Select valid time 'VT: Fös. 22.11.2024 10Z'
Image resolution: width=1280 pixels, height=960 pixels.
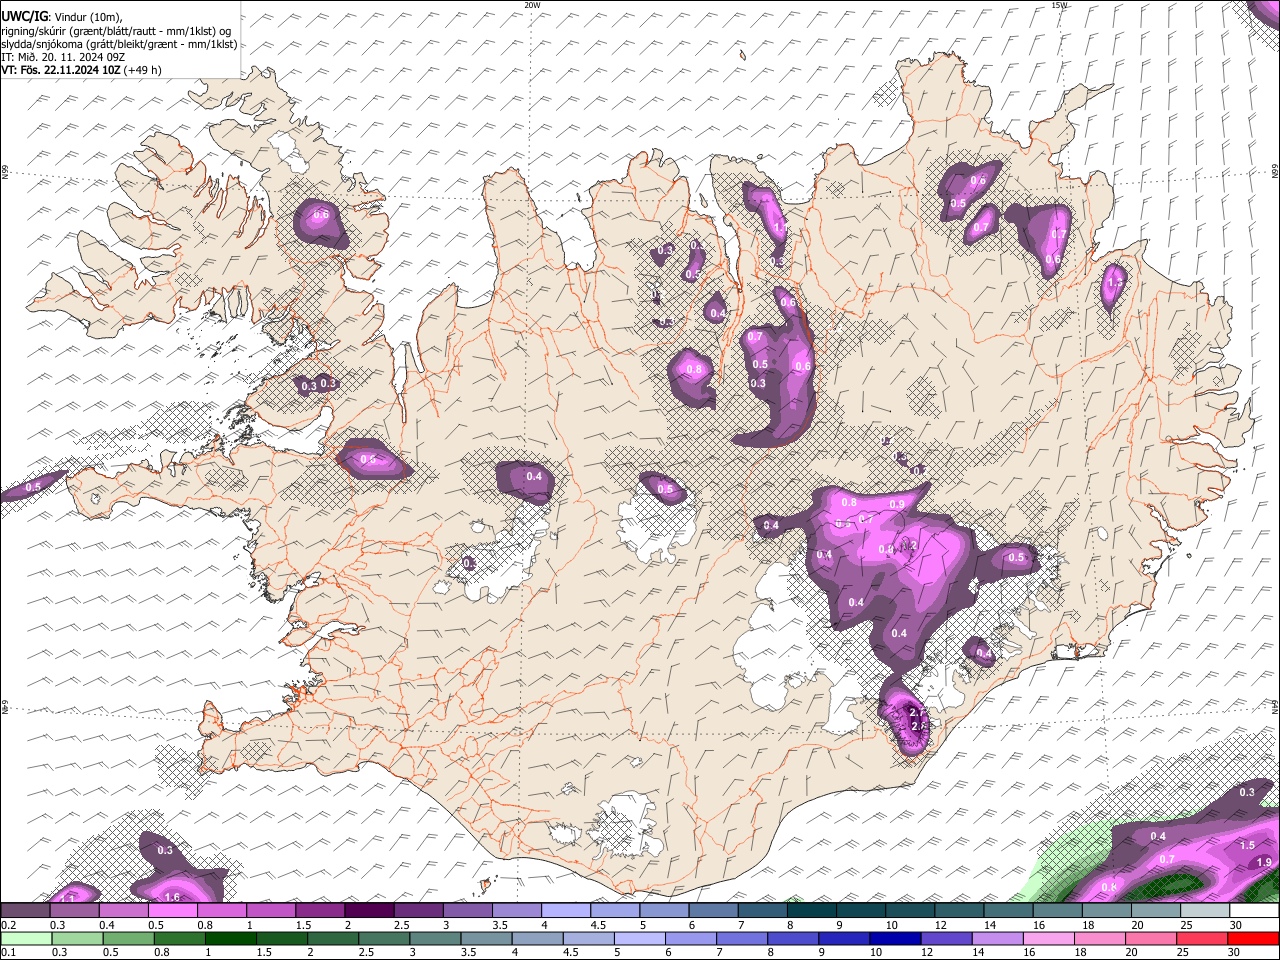point(60,70)
